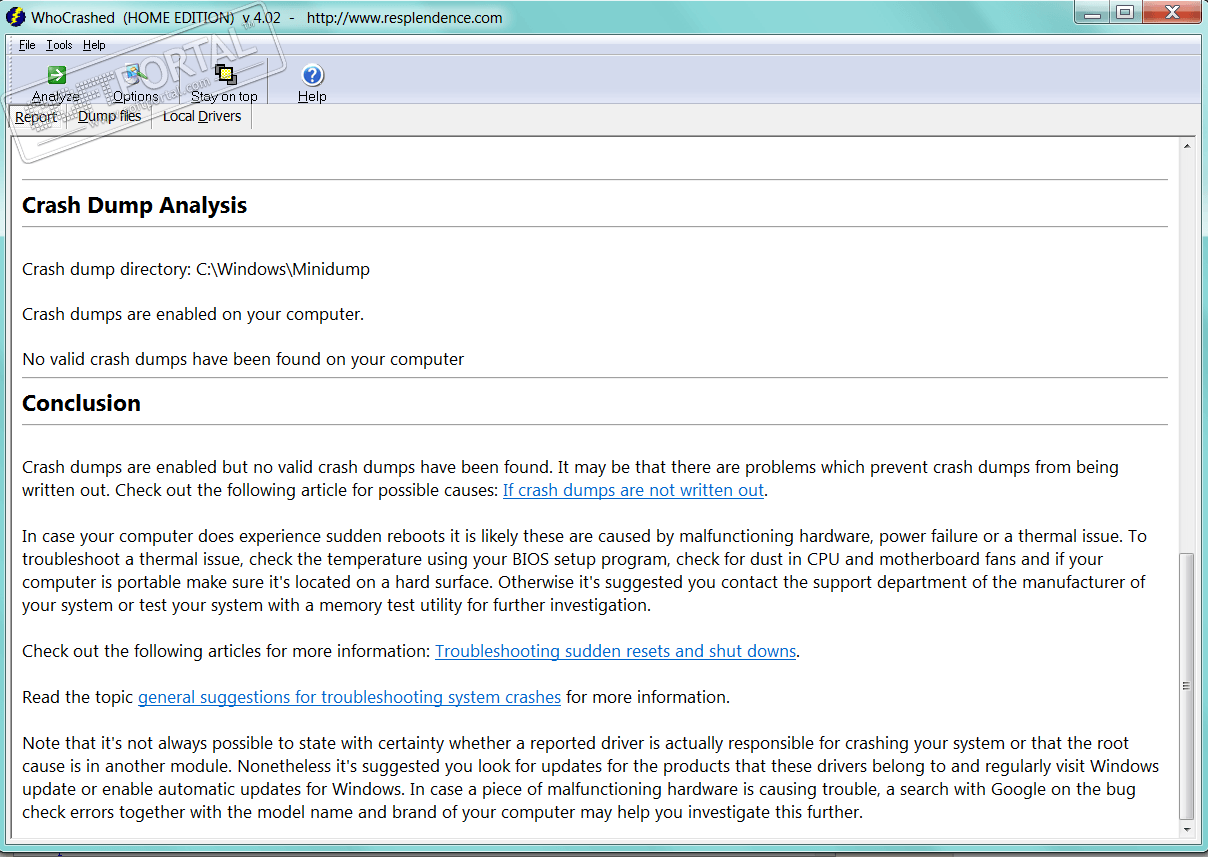
Task: Open the Options toolbar icon
Action: (x=135, y=75)
